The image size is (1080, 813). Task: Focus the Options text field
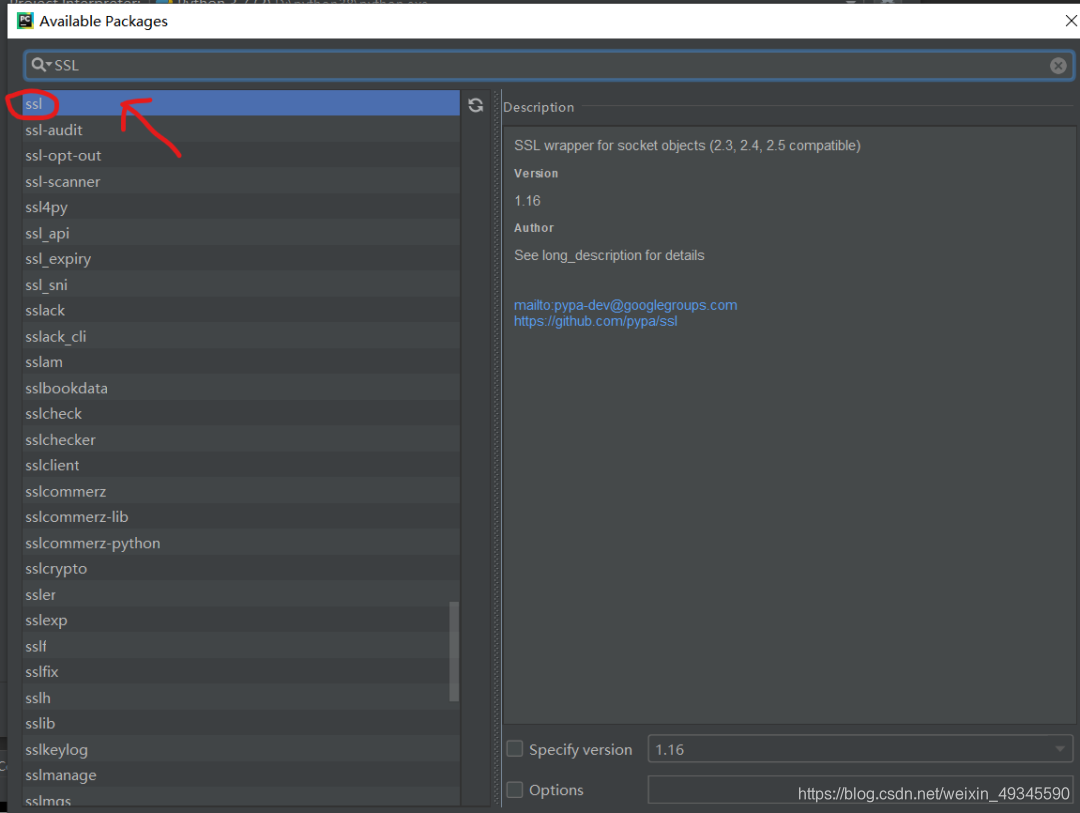[x=860, y=790]
